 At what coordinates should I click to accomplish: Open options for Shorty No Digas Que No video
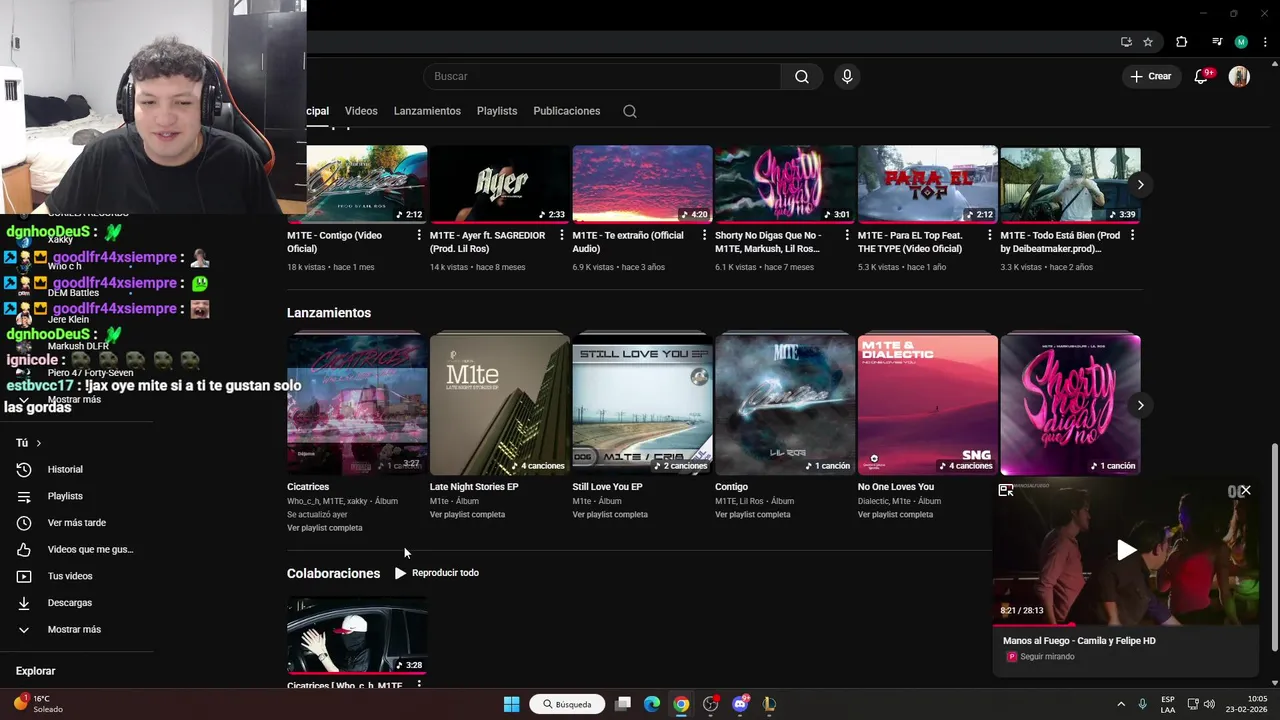click(x=847, y=236)
